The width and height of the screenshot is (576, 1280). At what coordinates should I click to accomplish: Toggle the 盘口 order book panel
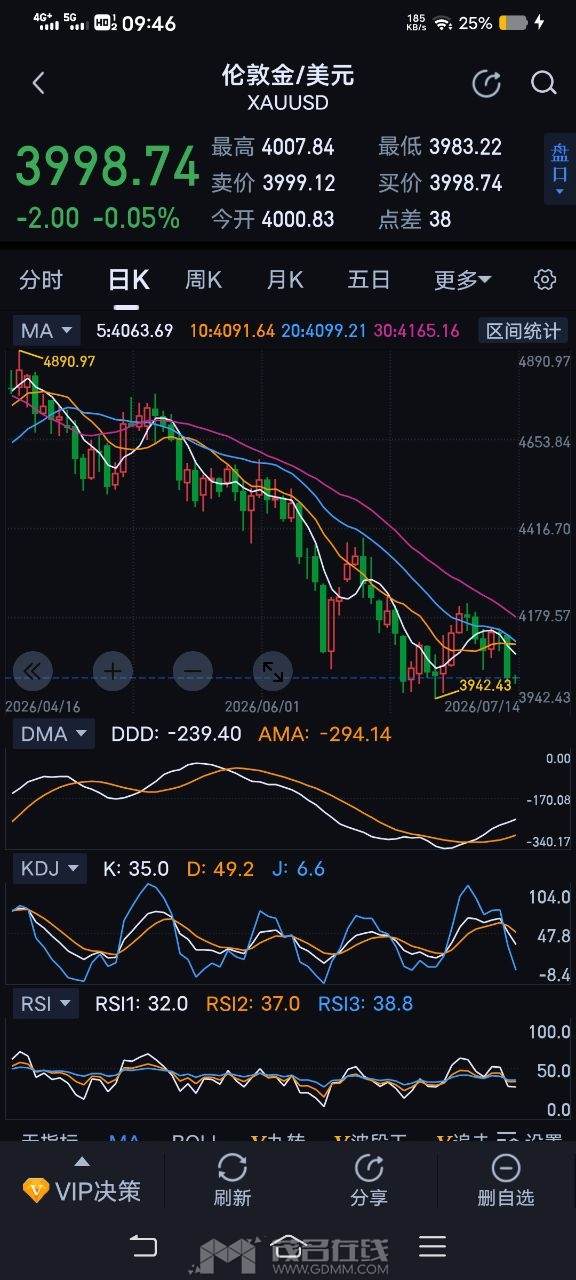pyautogui.click(x=559, y=169)
